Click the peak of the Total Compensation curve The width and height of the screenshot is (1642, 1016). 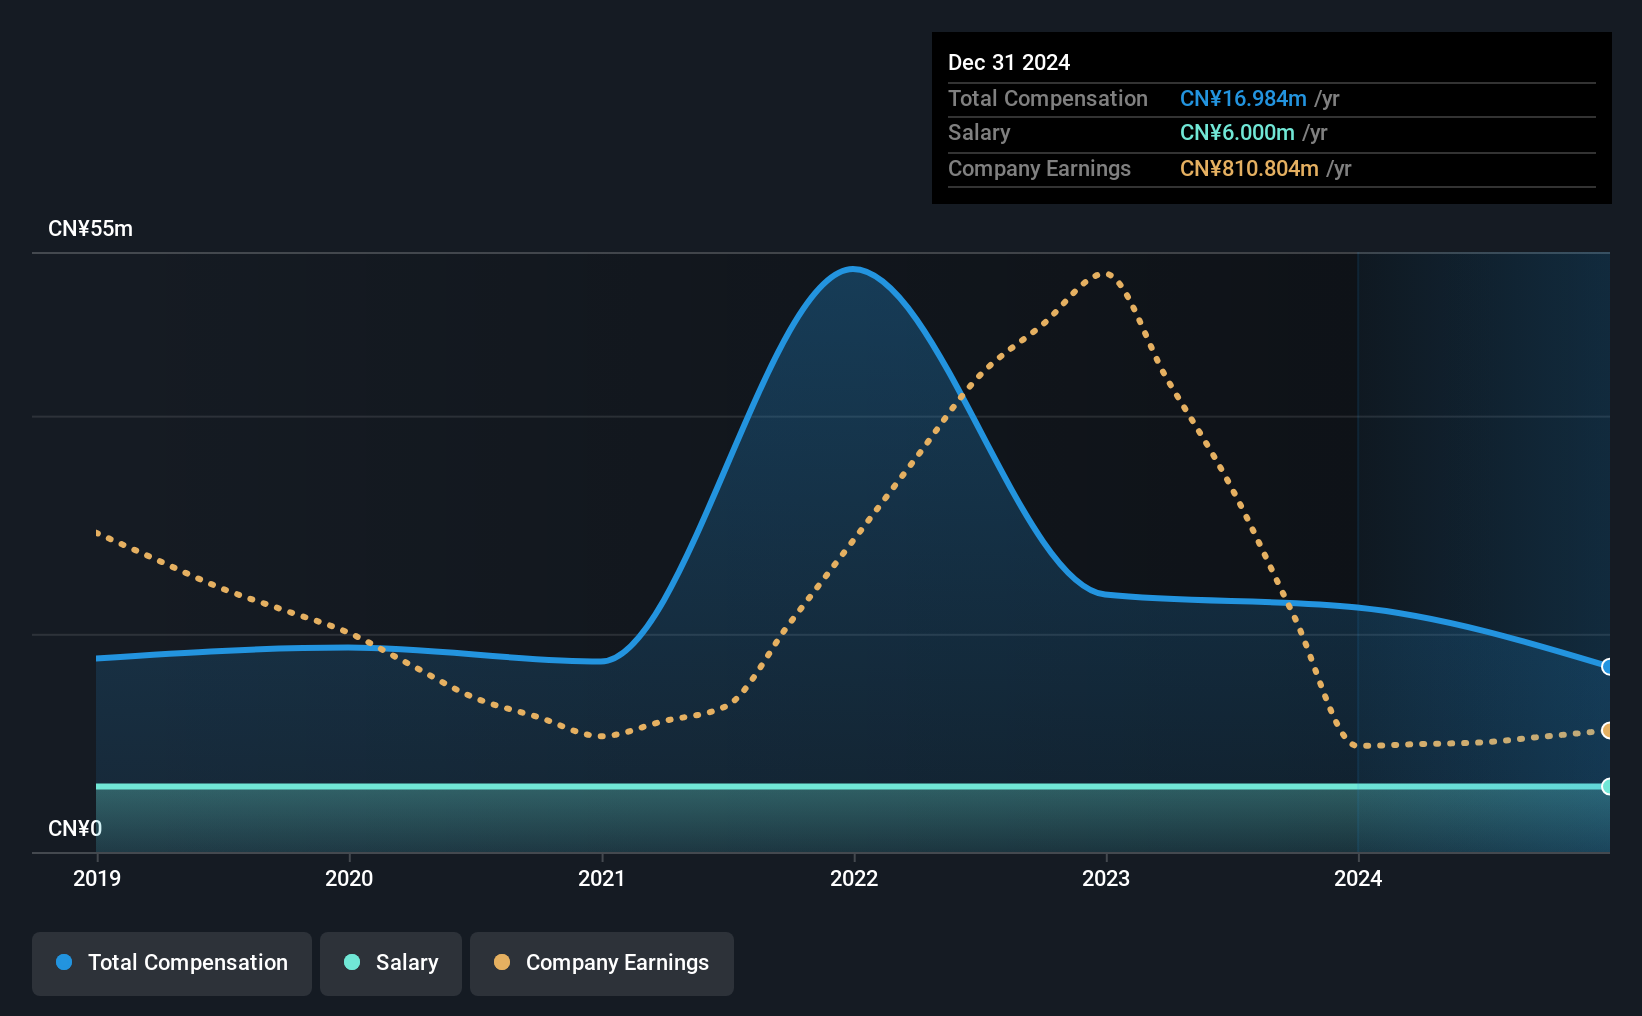pyautogui.click(x=853, y=269)
